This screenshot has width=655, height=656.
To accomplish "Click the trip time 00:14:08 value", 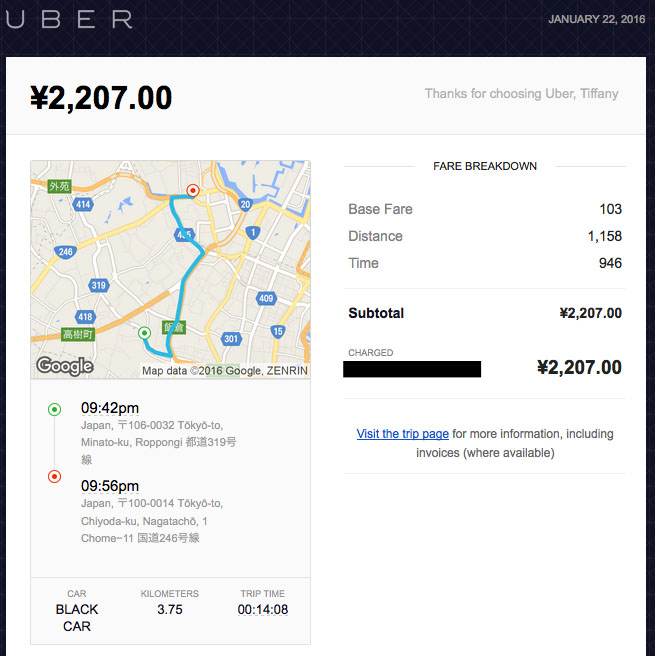I will [x=263, y=610].
